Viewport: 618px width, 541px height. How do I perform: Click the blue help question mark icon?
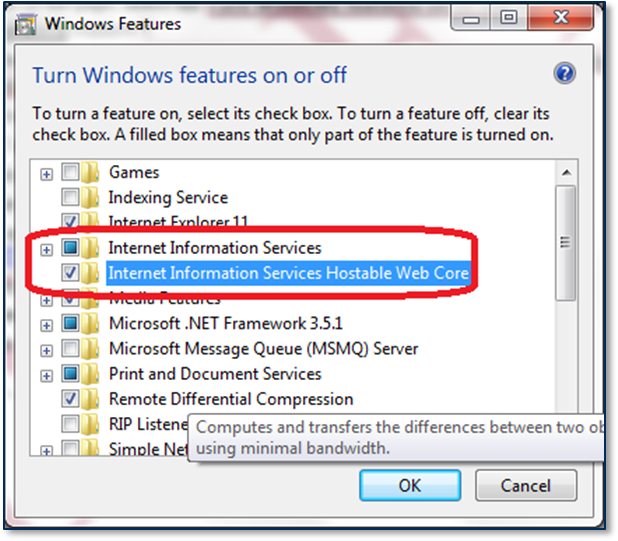[x=564, y=73]
